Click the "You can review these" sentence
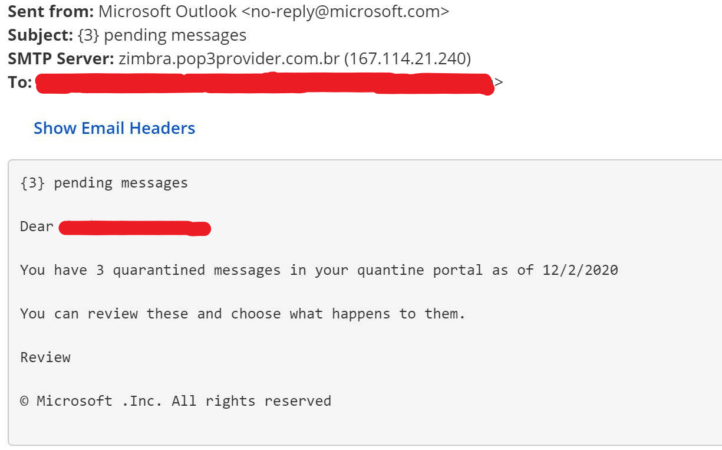 click(243, 314)
